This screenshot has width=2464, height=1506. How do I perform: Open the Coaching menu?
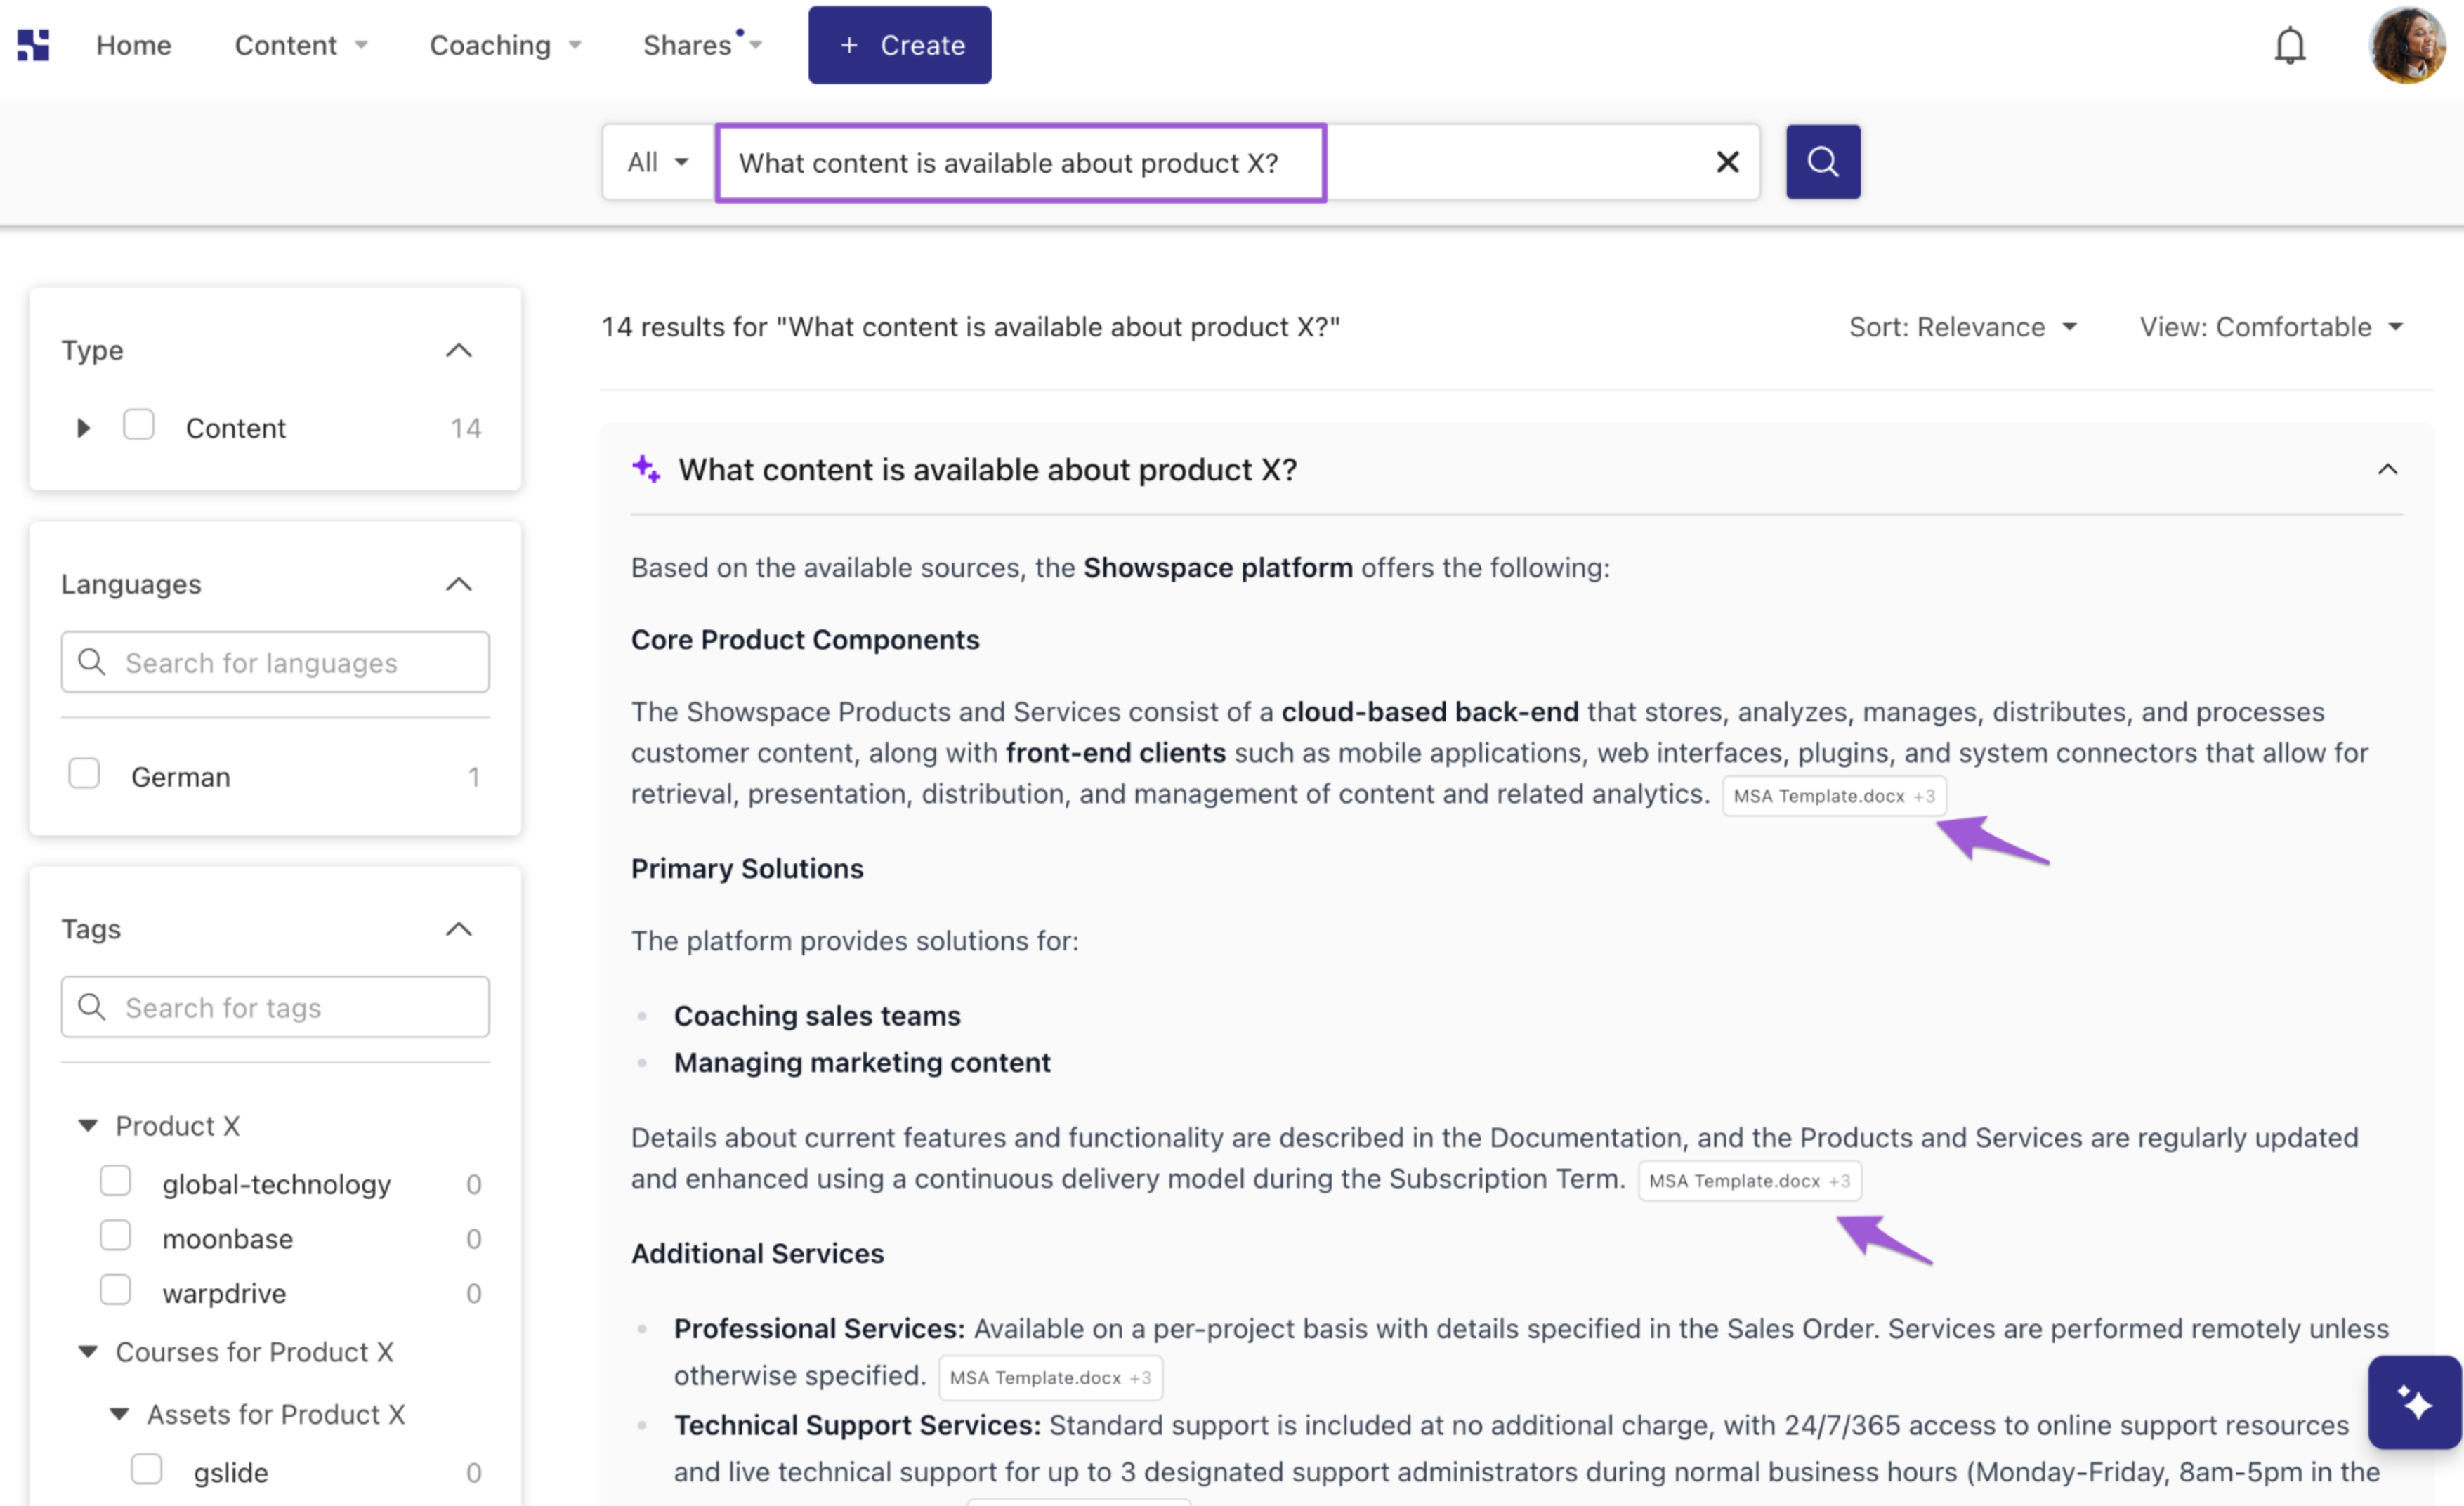tap(505, 45)
